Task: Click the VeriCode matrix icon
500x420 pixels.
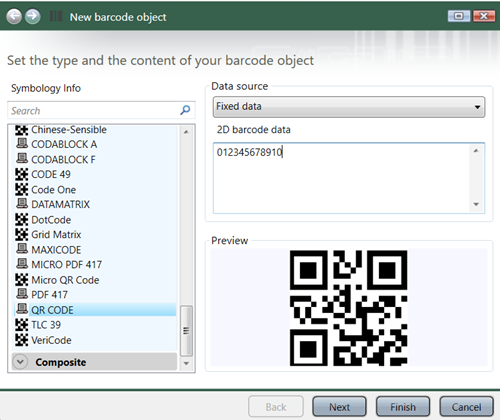Action: pos(22,340)
